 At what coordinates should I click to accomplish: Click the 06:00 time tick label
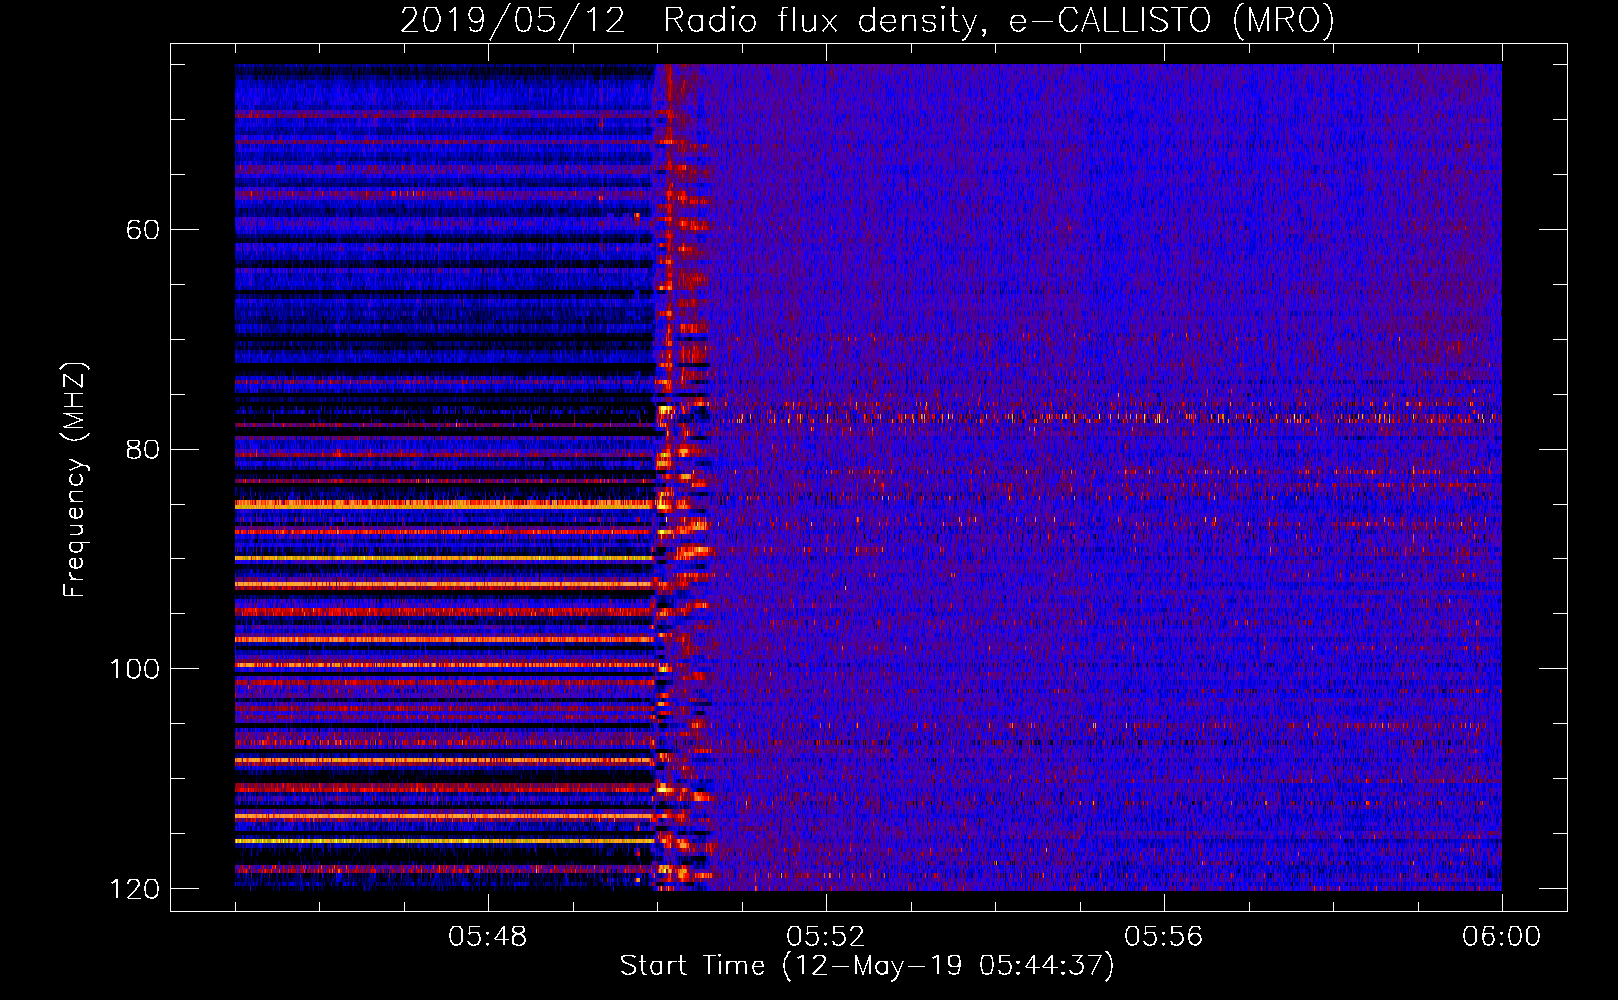pos(1501,937)
